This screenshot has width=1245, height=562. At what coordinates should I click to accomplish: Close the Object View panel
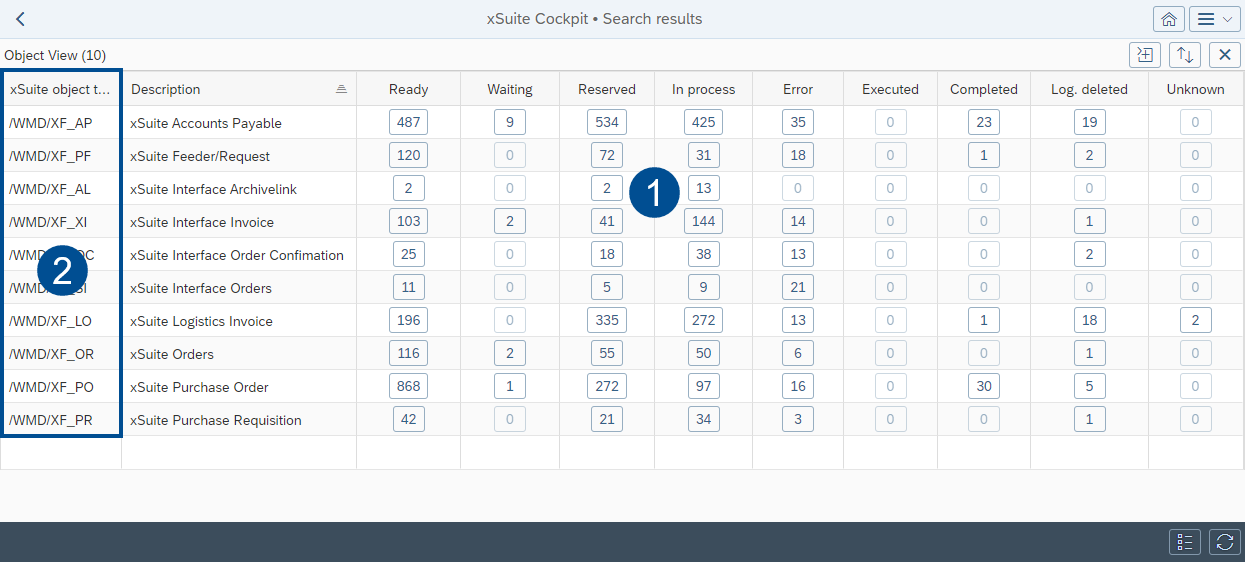pyautogui.click(x=1224, y=55)
